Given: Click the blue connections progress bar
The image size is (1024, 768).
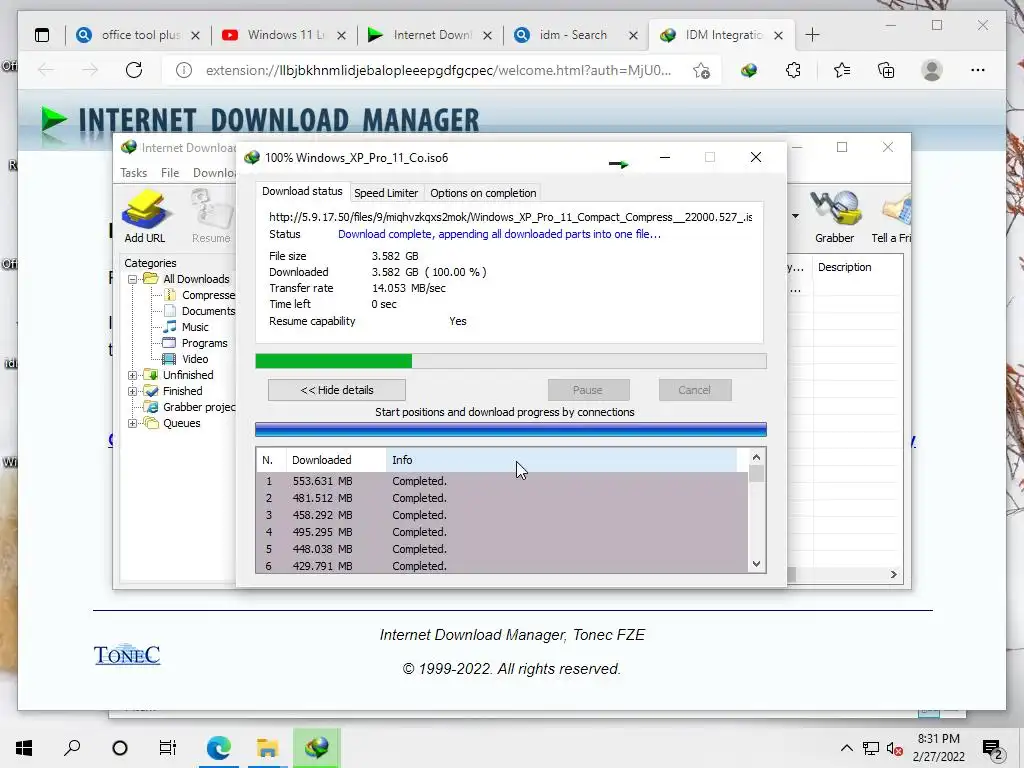Looking at the screenshot, I should (511, 430).
